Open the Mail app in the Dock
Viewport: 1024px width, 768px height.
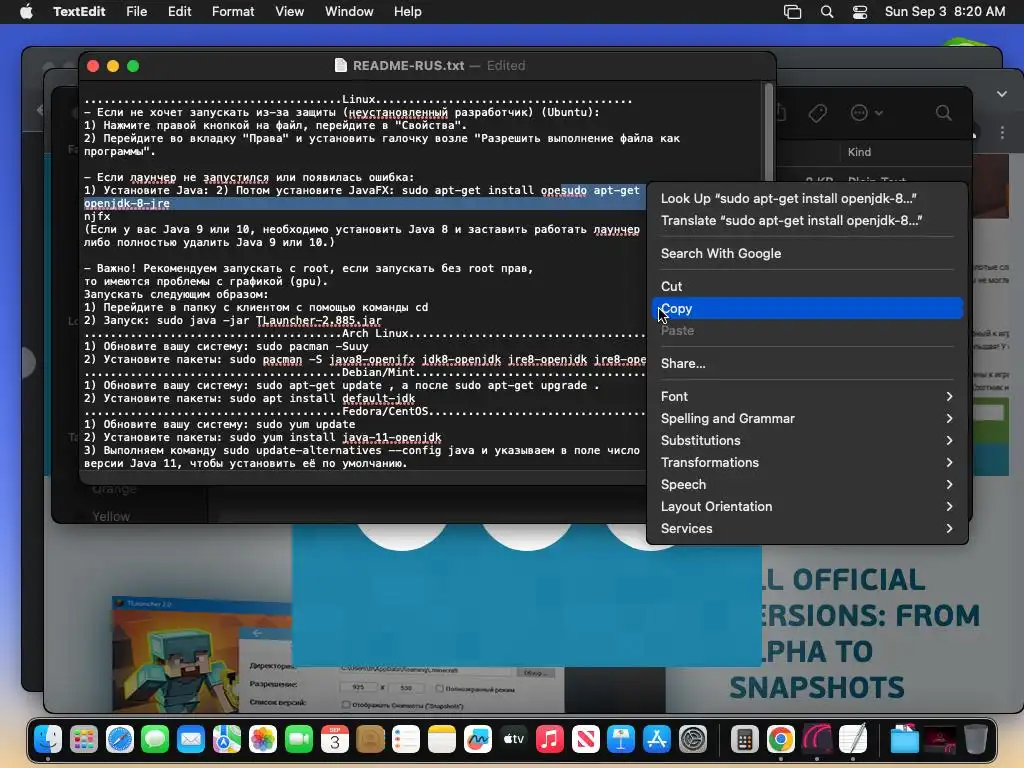coord(191,739)
